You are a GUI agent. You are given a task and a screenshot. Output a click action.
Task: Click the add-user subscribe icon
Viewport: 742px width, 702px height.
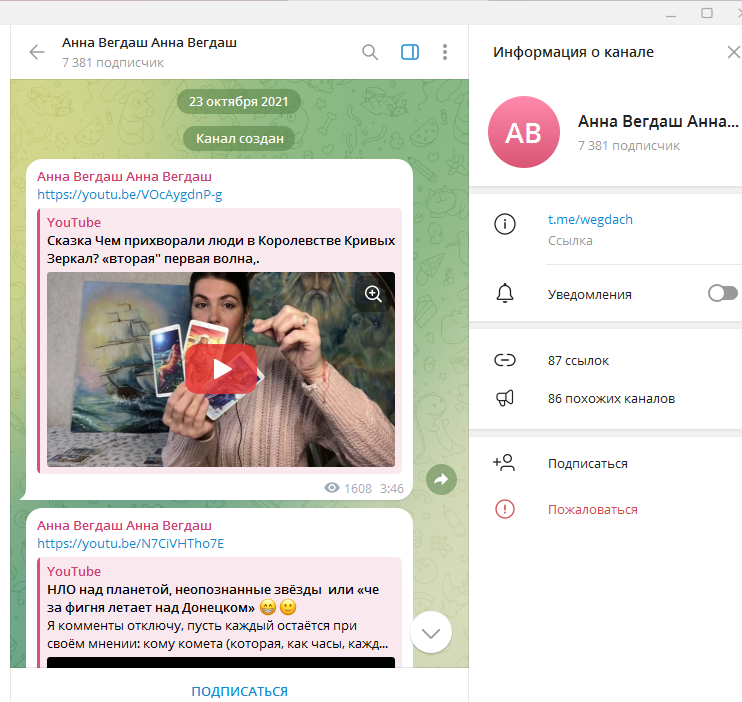[x=504, y=462]
